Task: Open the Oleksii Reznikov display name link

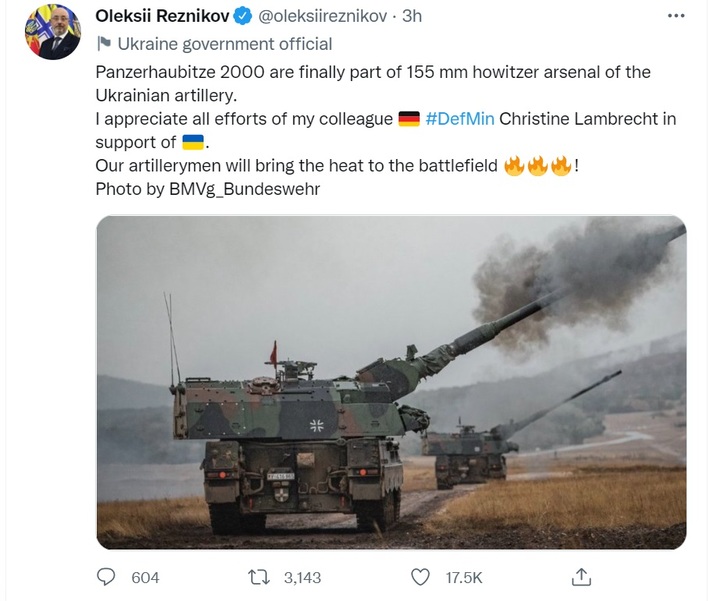Action: [x=163, y=17]
